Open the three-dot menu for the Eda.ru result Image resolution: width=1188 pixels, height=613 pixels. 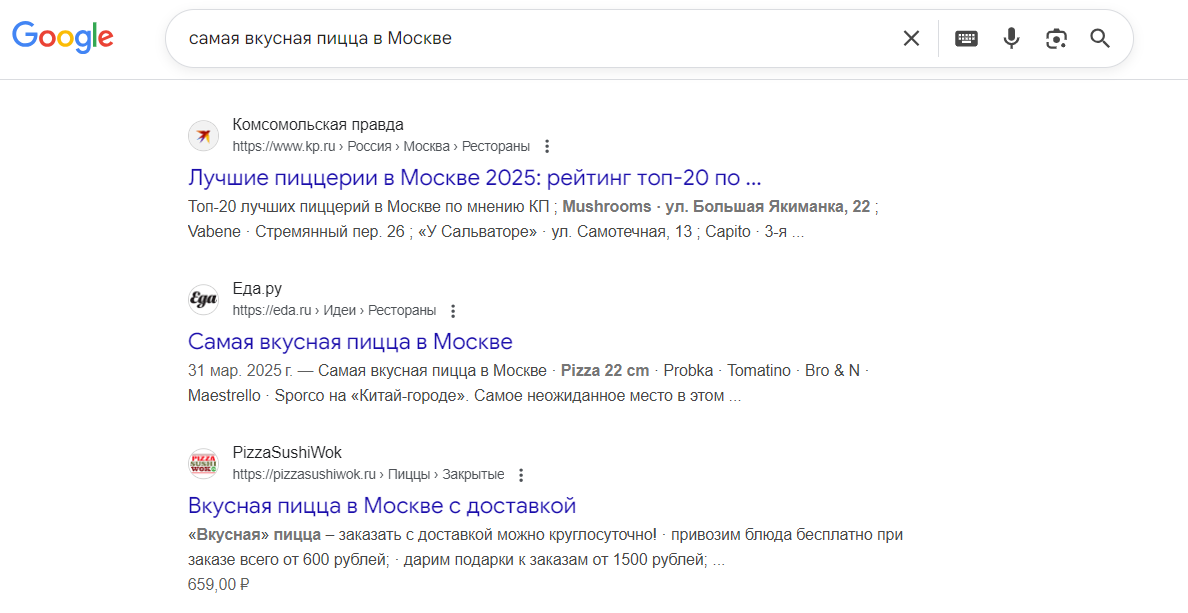coord(454,310)
